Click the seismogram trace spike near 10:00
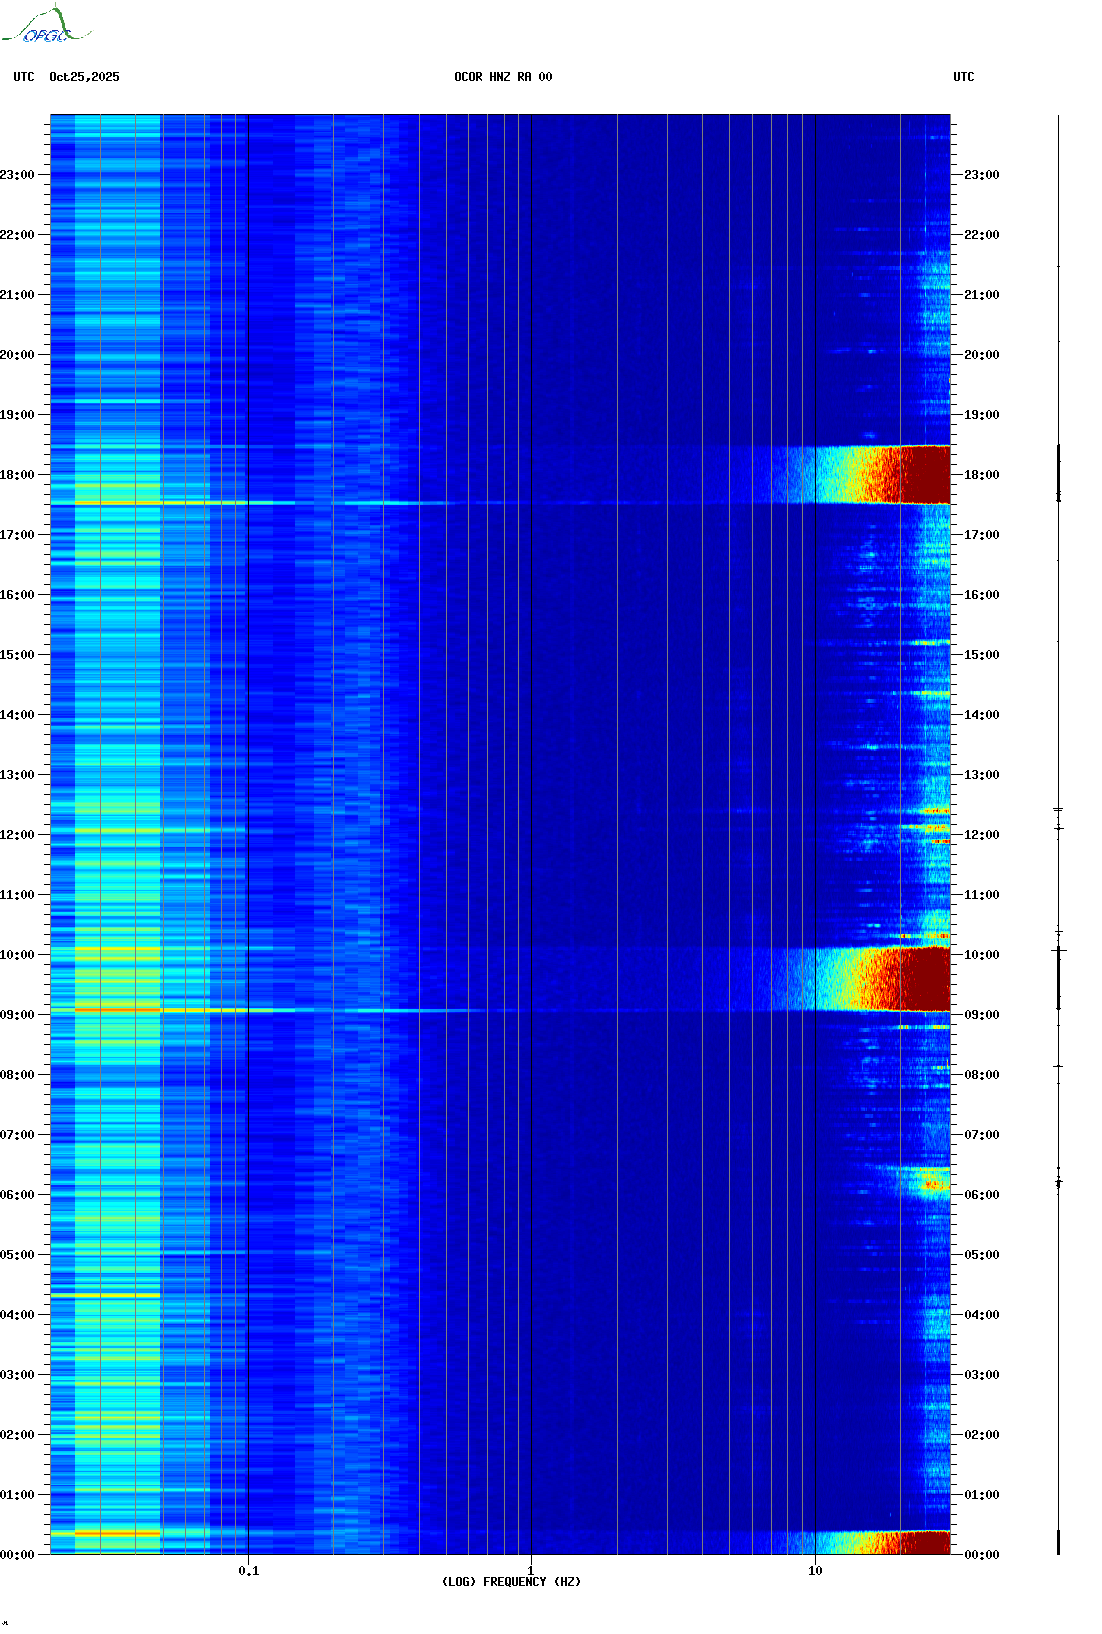 pos(1059,950)
